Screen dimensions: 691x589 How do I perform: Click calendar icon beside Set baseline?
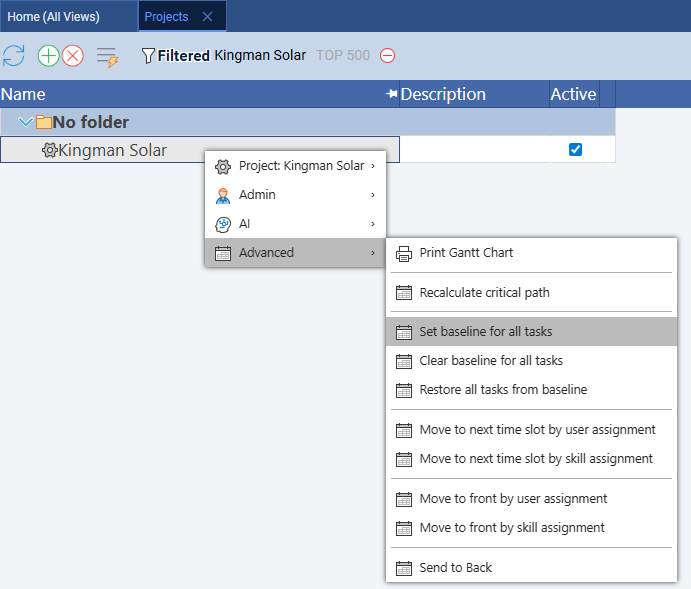coord(404,332)
